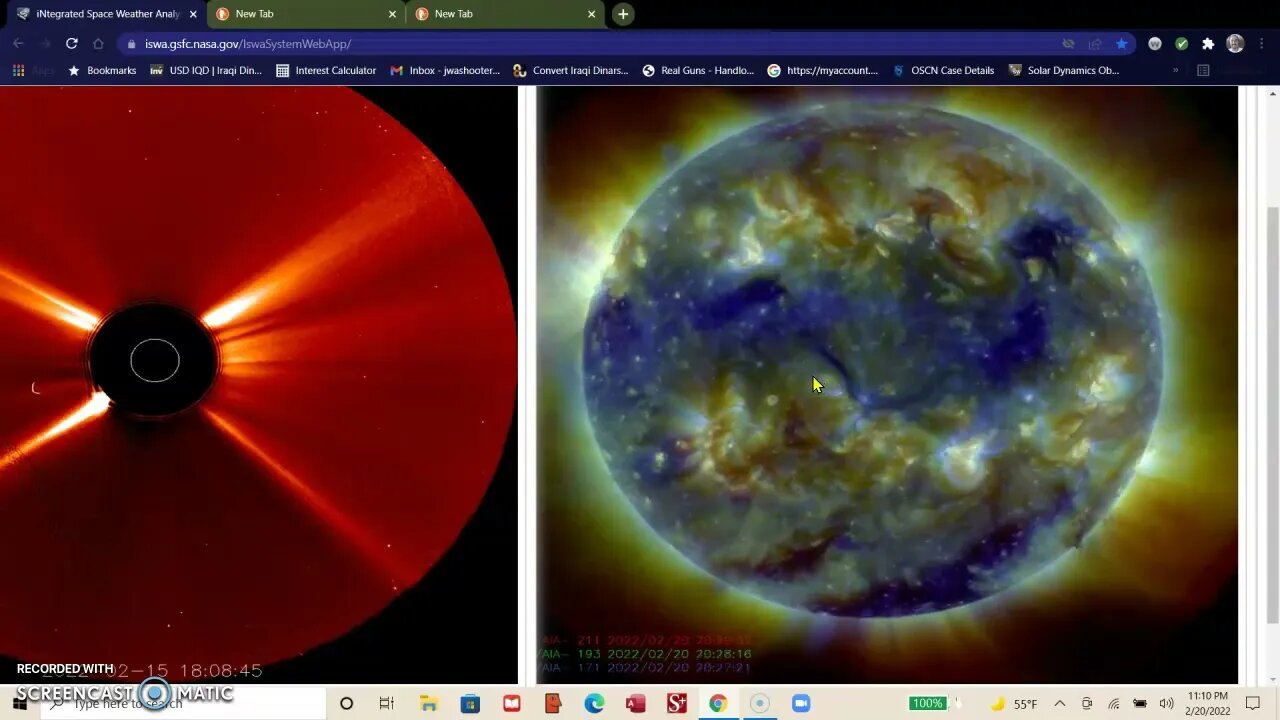Open Microsoft Access from taskbar
Screen dimensions: 1280x720
635,703
